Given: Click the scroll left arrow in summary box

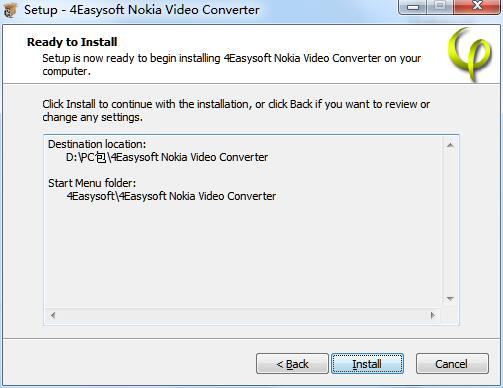Looking at the screenshot, I should [x=53, y=315].
